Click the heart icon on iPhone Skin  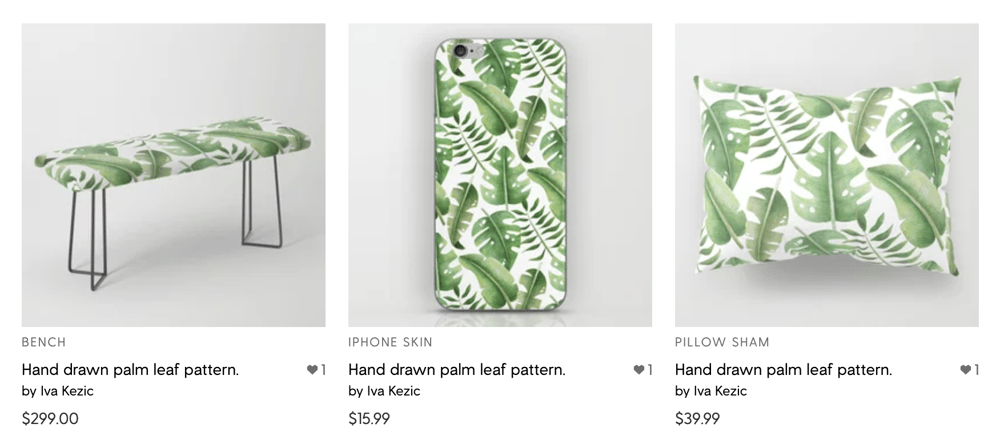[638, 369]
